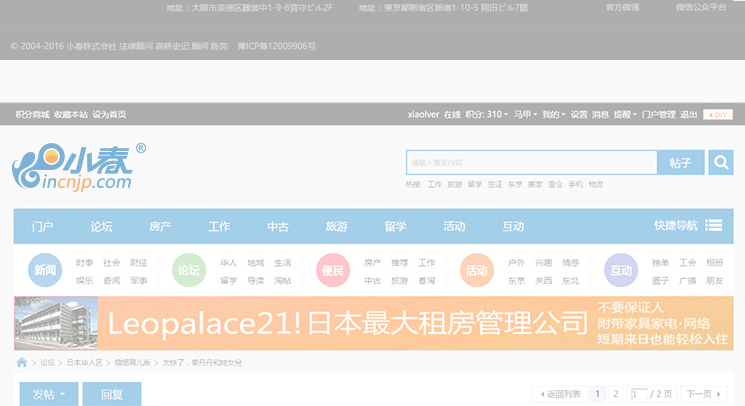Viewport: 745px width, 406px height.
Task: Open the 发帖 dropdown button
Action: point(49,394)
